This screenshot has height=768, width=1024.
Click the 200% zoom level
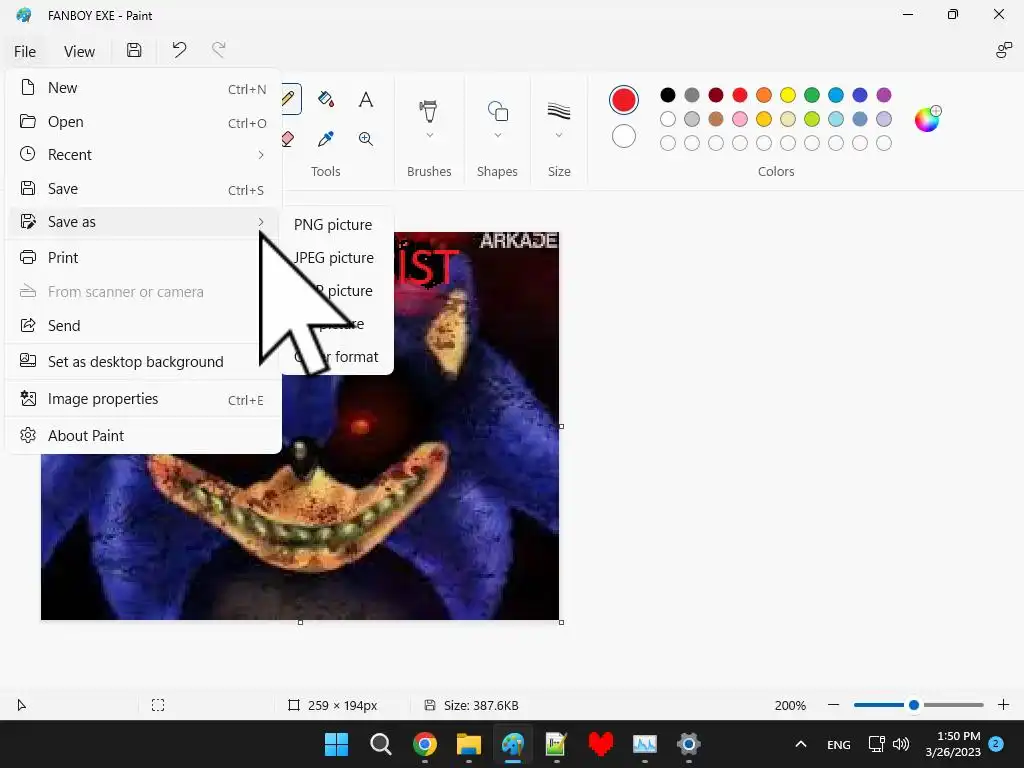[790, 705]
